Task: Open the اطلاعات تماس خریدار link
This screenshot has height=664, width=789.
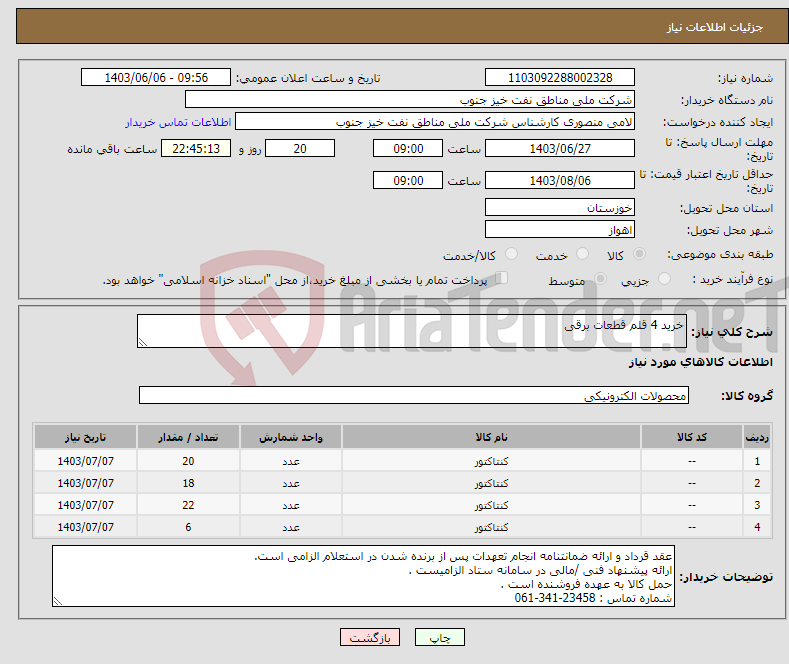Action: tap(178, 122)
